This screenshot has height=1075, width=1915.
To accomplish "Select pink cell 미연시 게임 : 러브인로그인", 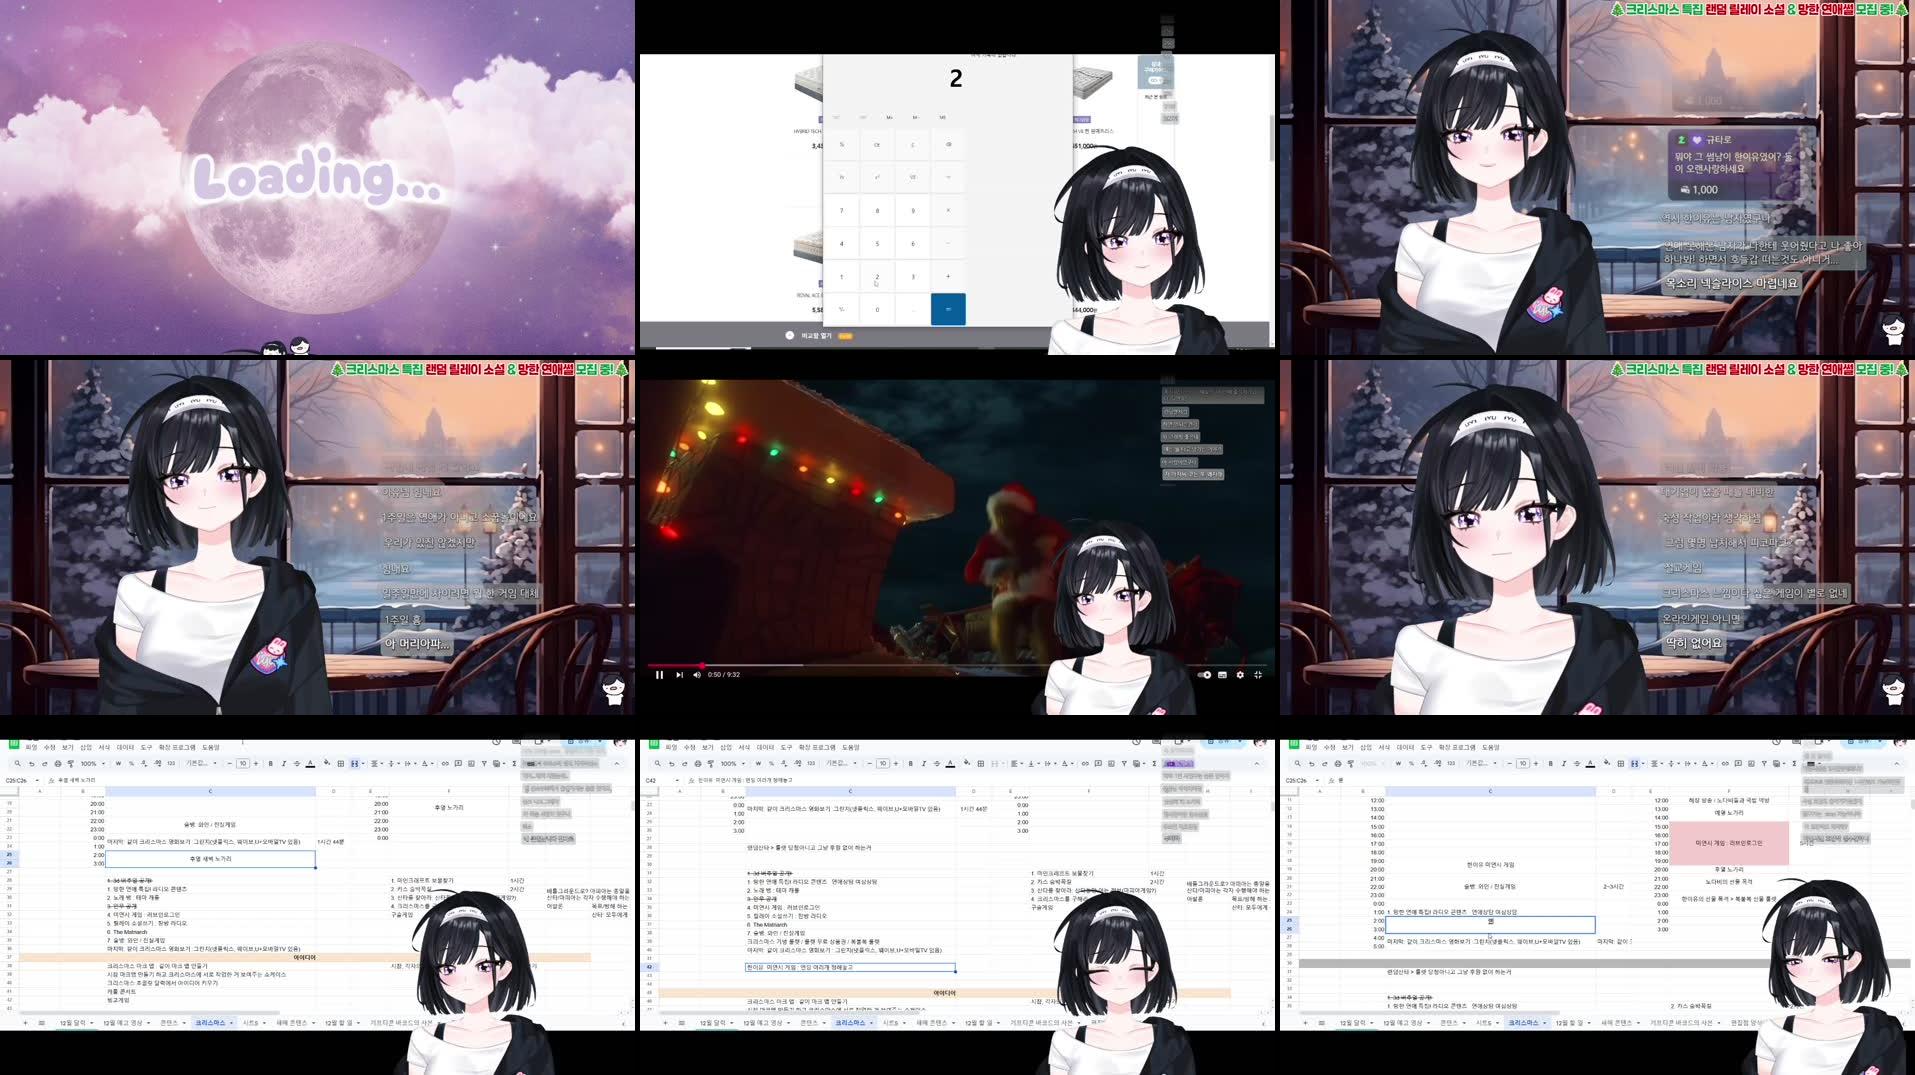I will [x=1729, y=843].
